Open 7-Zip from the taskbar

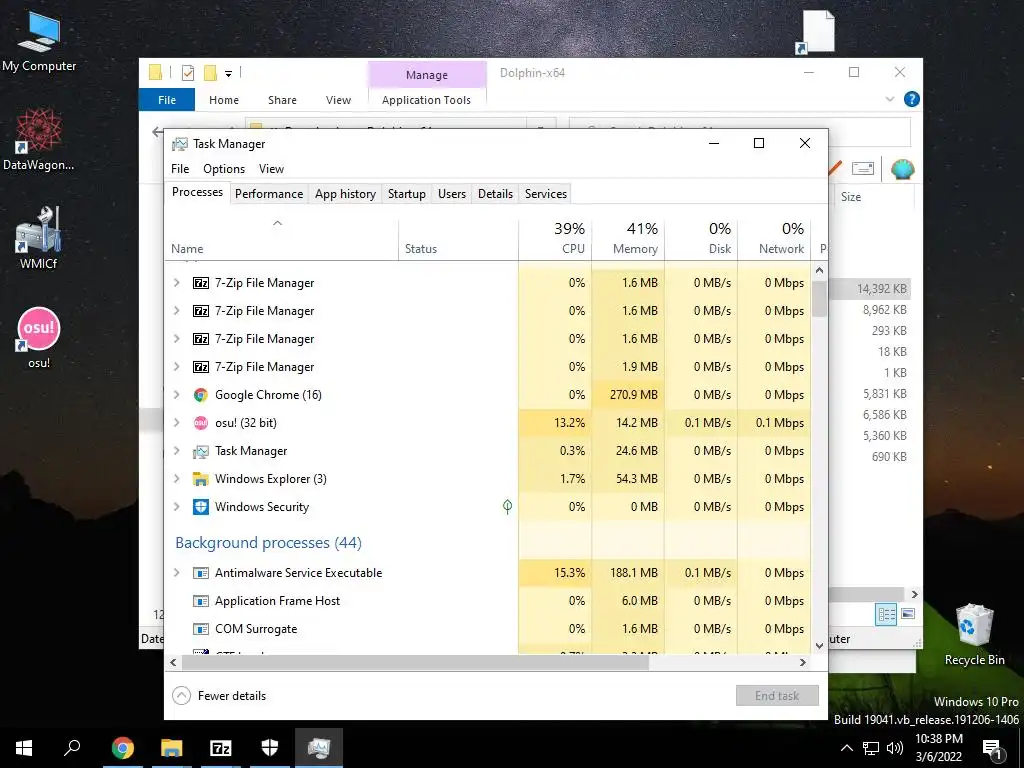221,748
